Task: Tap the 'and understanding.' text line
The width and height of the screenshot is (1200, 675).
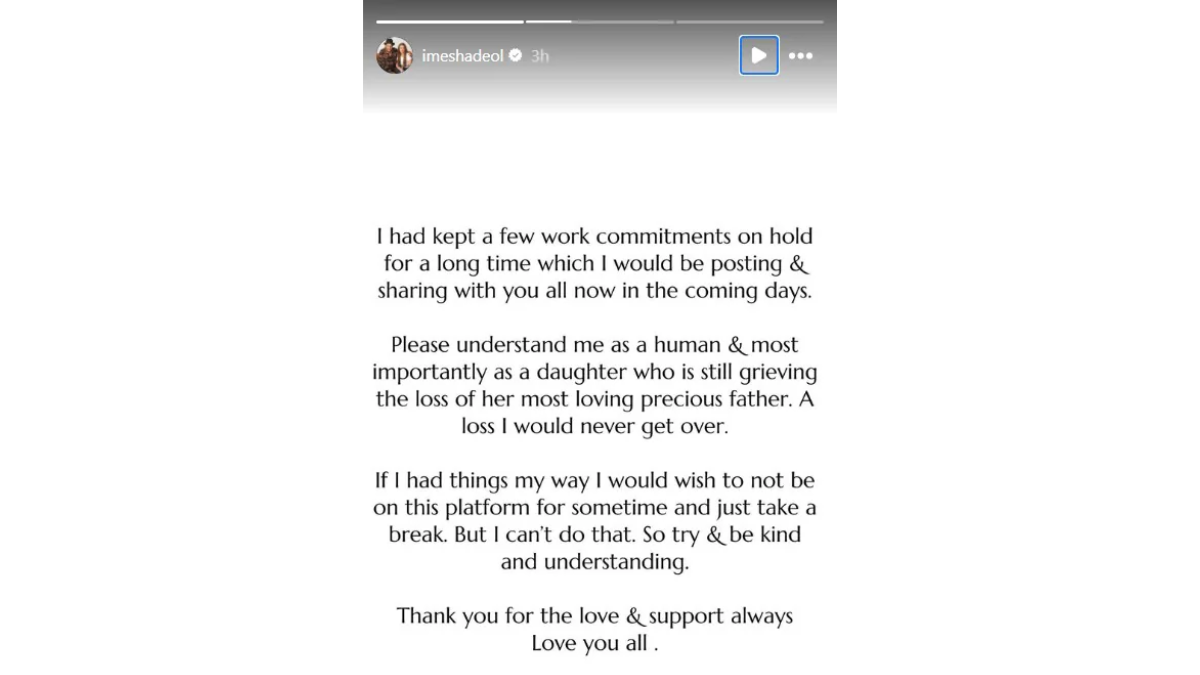Action: coord(595,562)
